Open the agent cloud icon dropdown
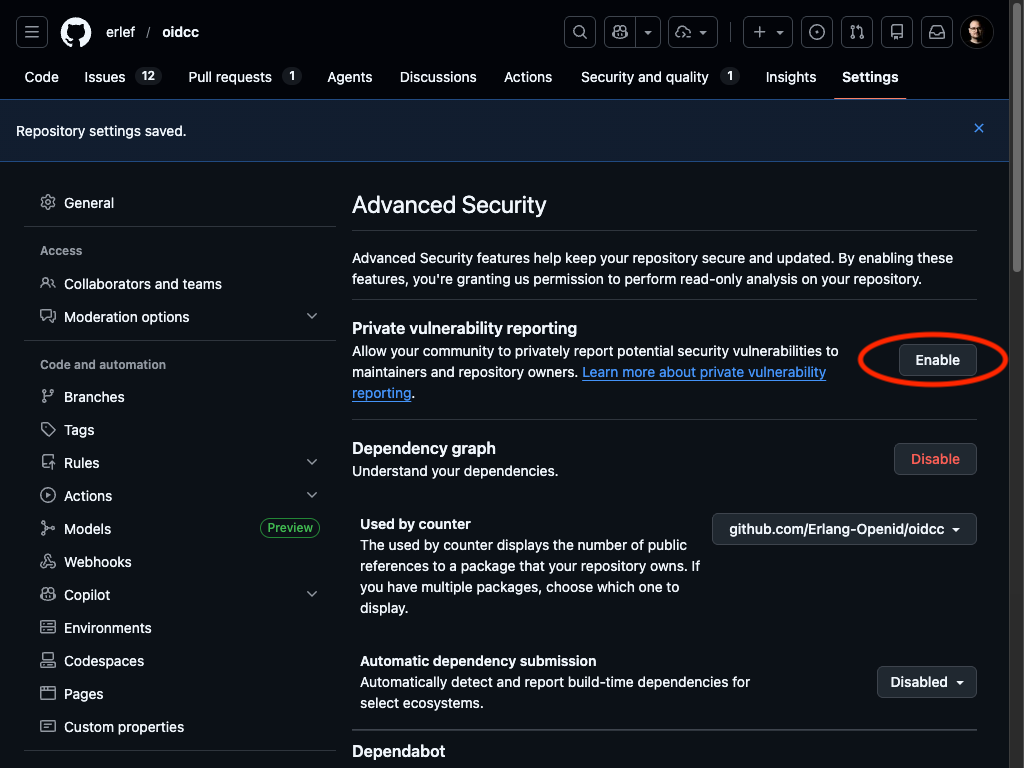The image size is (1024, 768). [693, 32]
